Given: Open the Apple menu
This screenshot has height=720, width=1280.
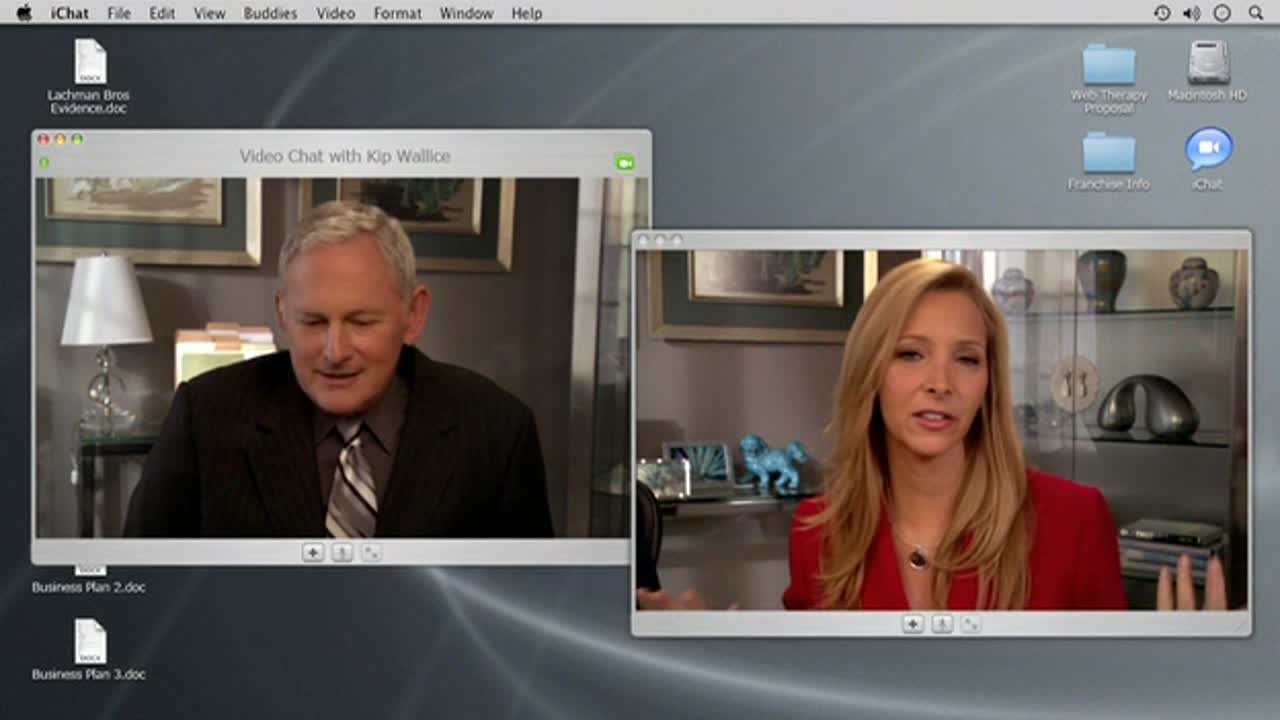Looking at the screenshot, I should pos(24,12).
